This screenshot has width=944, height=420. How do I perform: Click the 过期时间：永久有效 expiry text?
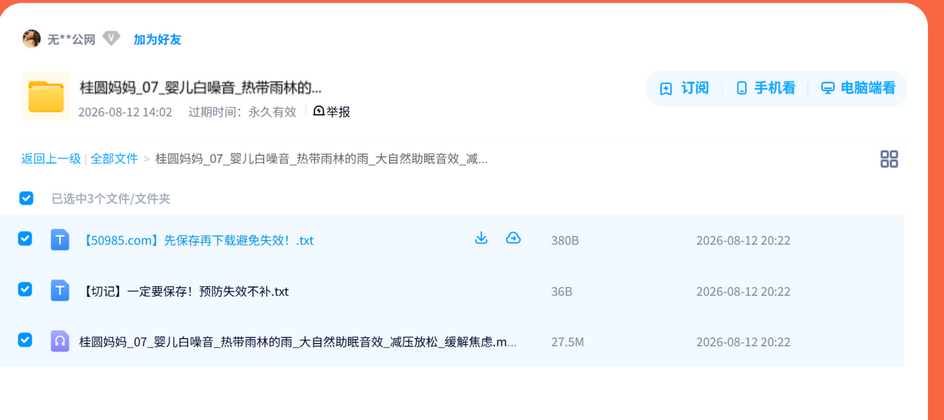[x=242, y=112]
